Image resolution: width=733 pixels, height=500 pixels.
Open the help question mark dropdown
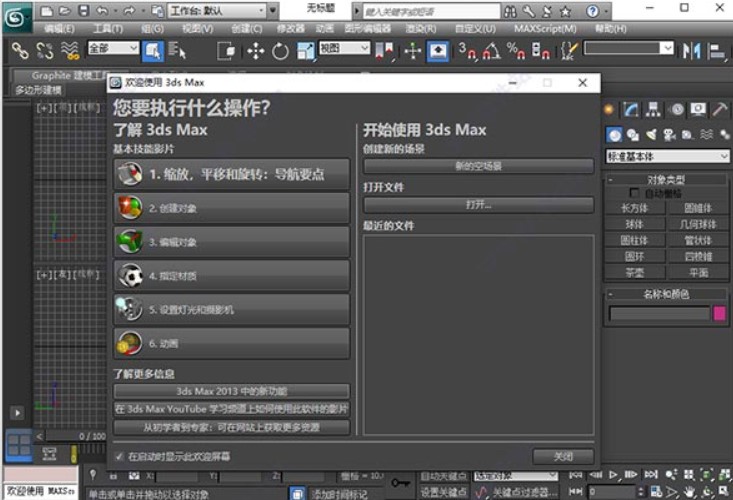606,11
